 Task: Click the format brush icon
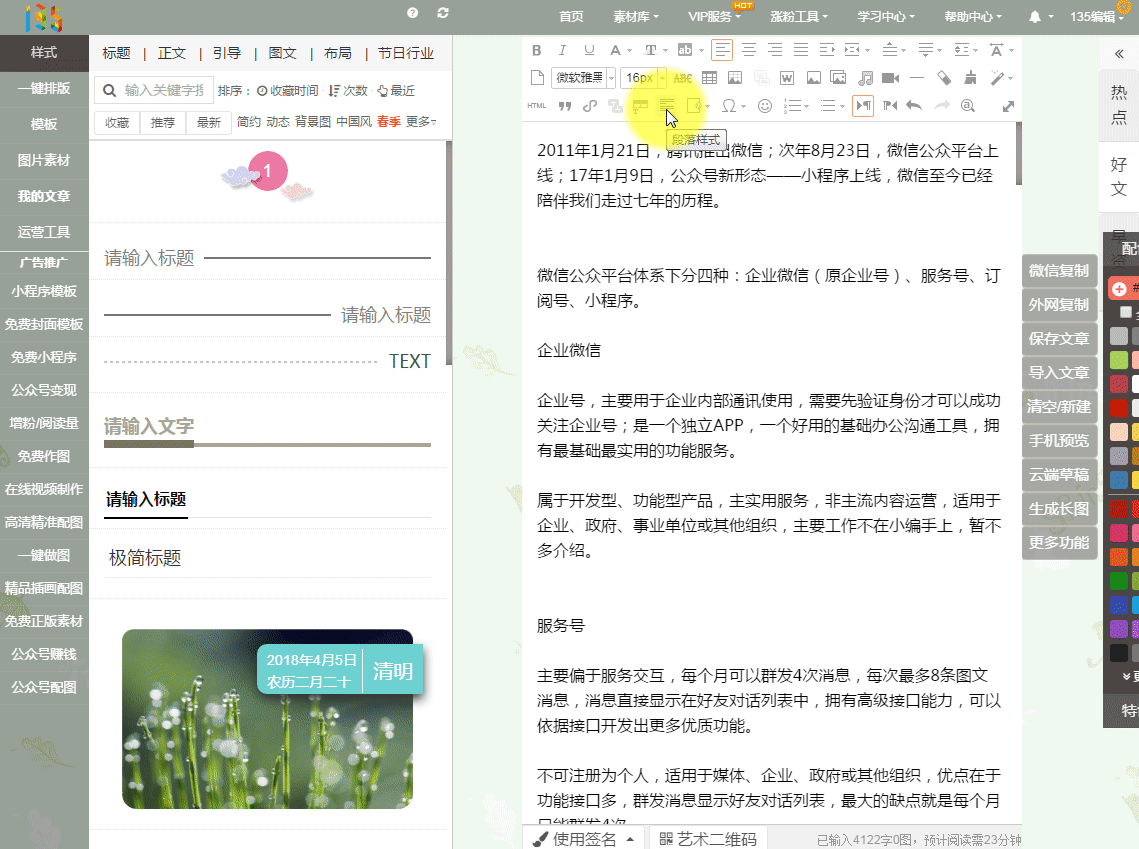(x=970, y=78)
